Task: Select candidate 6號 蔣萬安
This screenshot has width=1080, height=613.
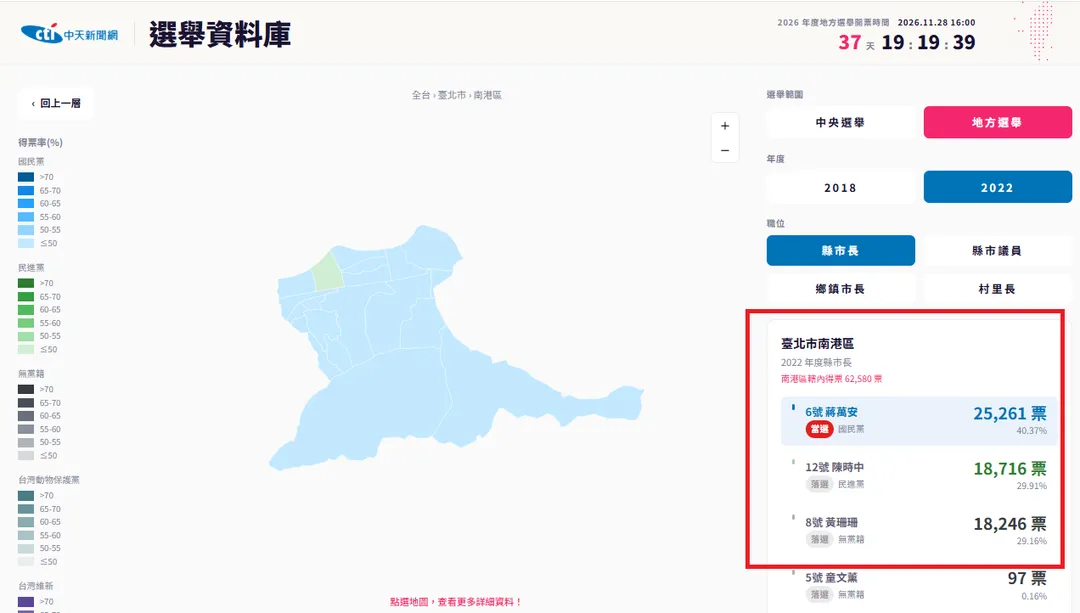Action: [x=919, y=420]
